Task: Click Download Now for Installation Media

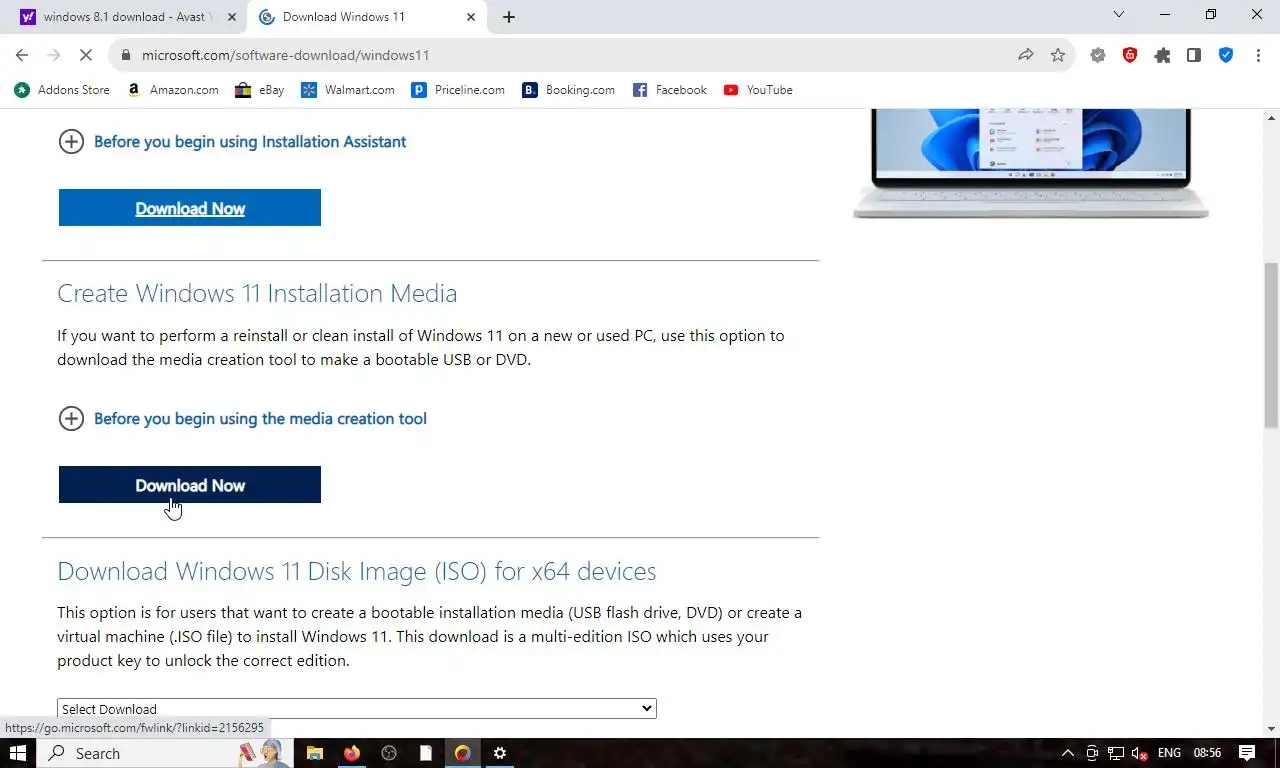Action: 190,485
